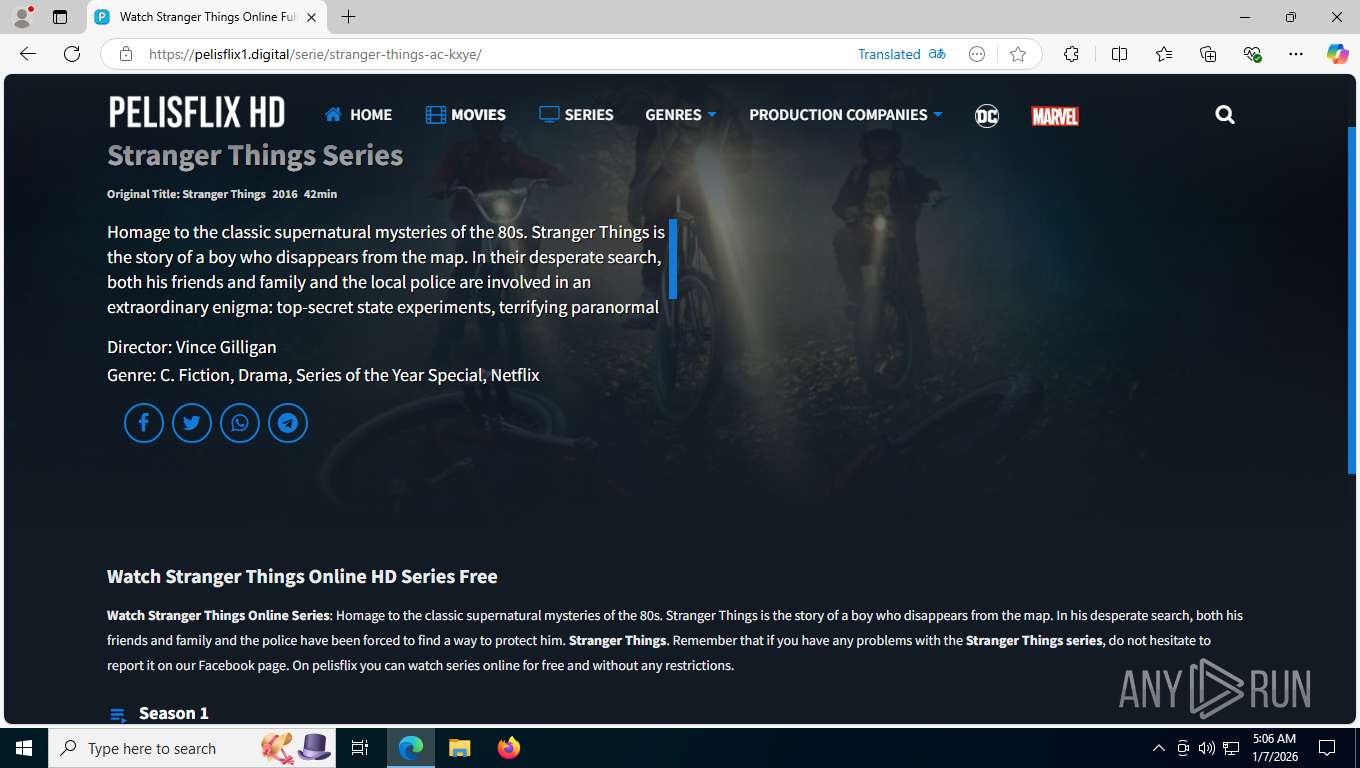This screenshot has height=768, width=1360.
Task: Expand the Season 1 list
Action: point(159,713)
